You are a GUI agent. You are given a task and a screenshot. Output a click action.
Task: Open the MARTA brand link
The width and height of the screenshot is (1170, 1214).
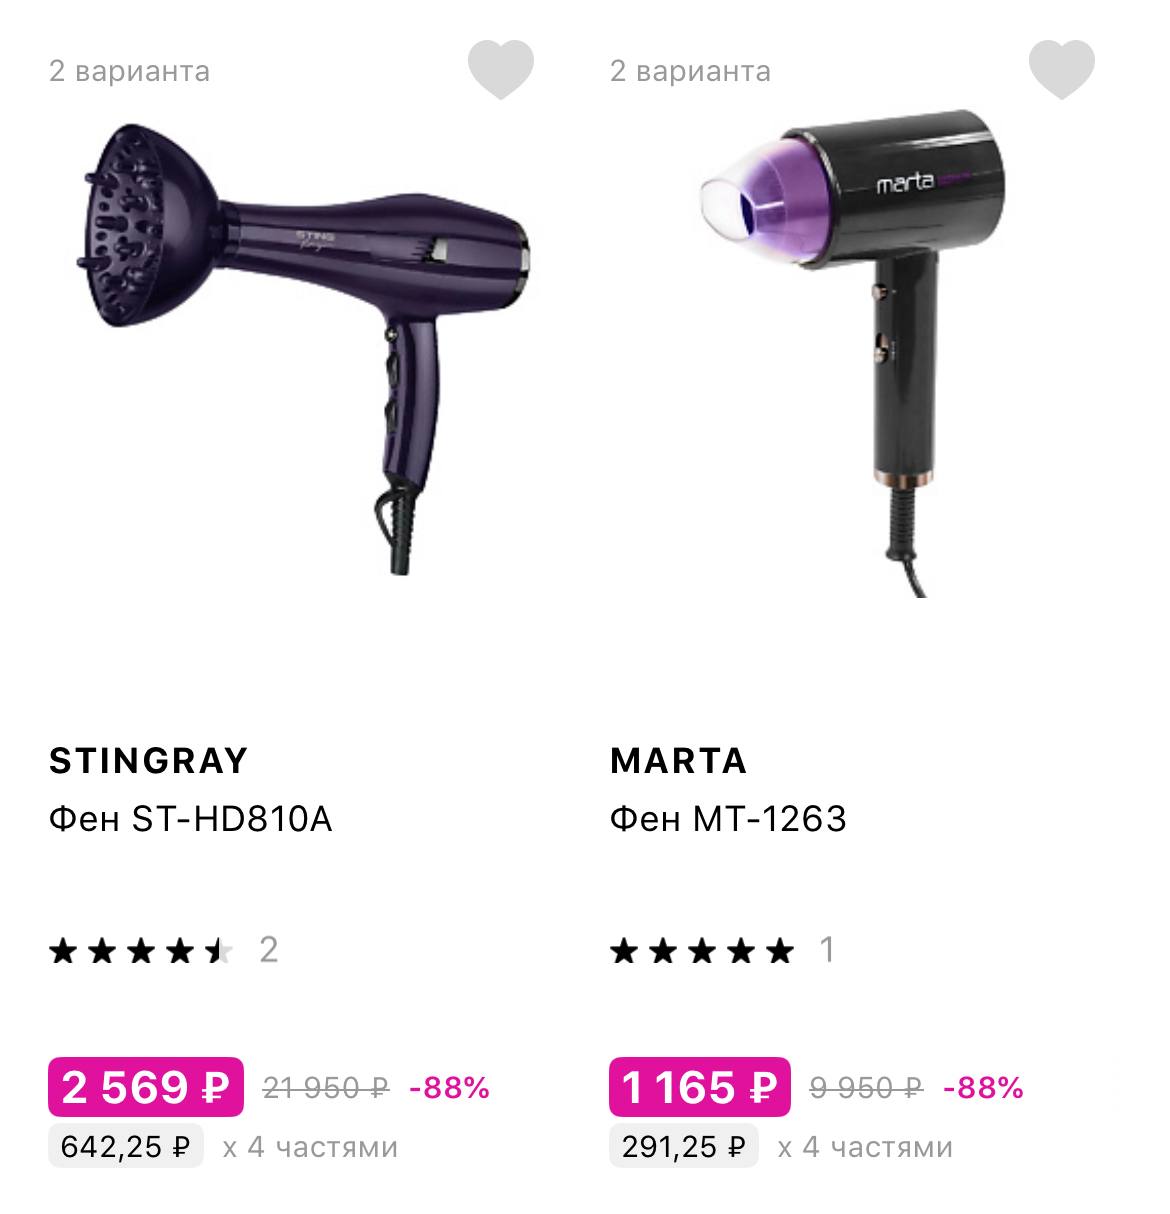tap(678, 761)
